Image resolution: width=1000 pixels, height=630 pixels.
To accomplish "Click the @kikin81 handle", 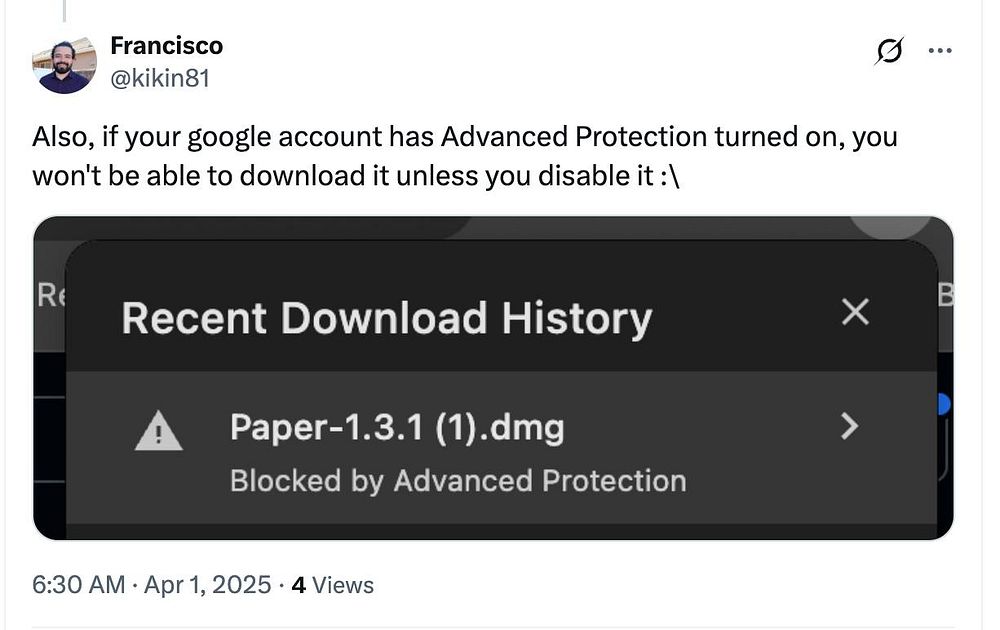I will click(159, 77).
